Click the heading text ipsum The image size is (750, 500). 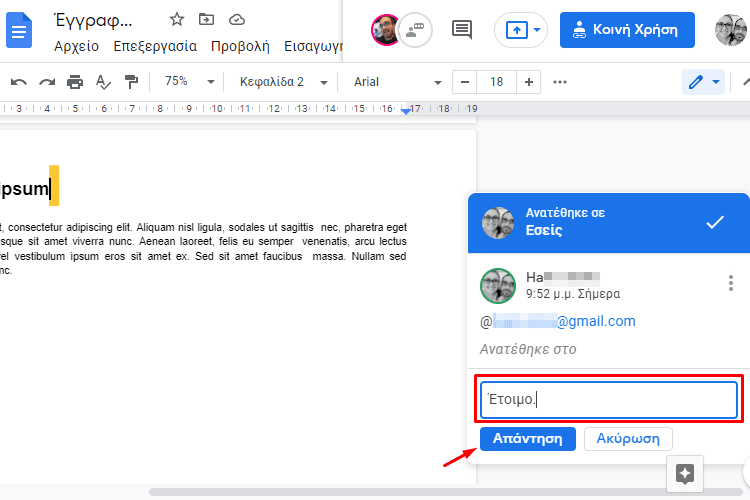tap(24, 189)
